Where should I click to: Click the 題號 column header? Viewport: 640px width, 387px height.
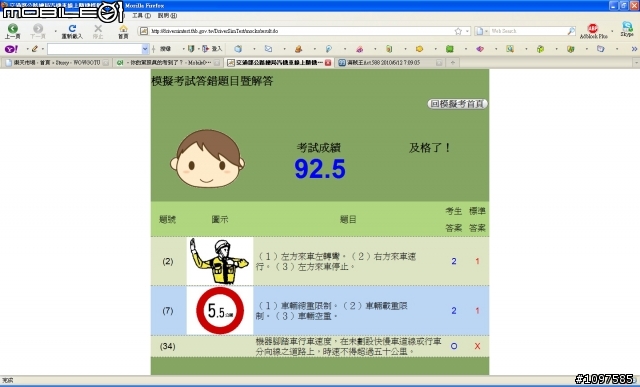pyautogui.click(x=167, y=219)
